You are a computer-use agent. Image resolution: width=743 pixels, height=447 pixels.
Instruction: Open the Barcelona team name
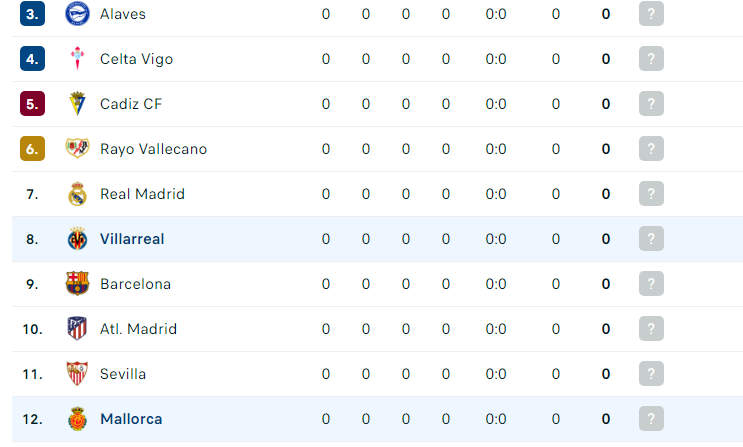pyautogui.click(x=136, y=284)
